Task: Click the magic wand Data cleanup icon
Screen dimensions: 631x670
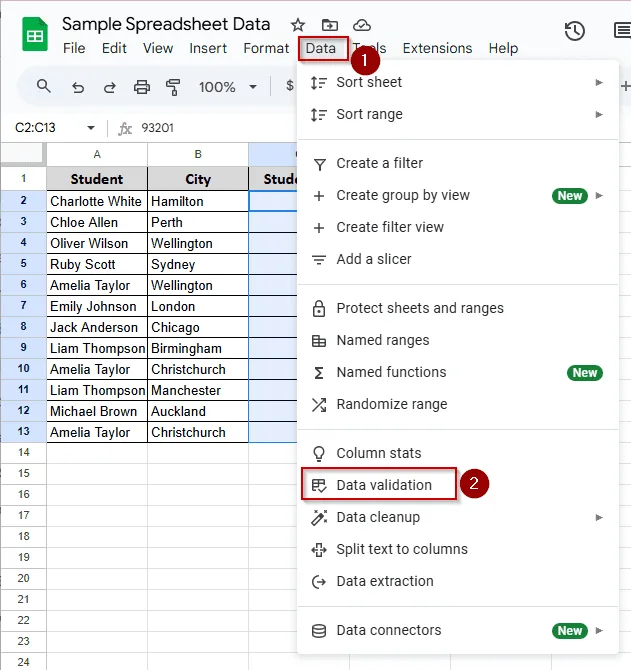Action: pyautogui.click(x=319, y=517)
